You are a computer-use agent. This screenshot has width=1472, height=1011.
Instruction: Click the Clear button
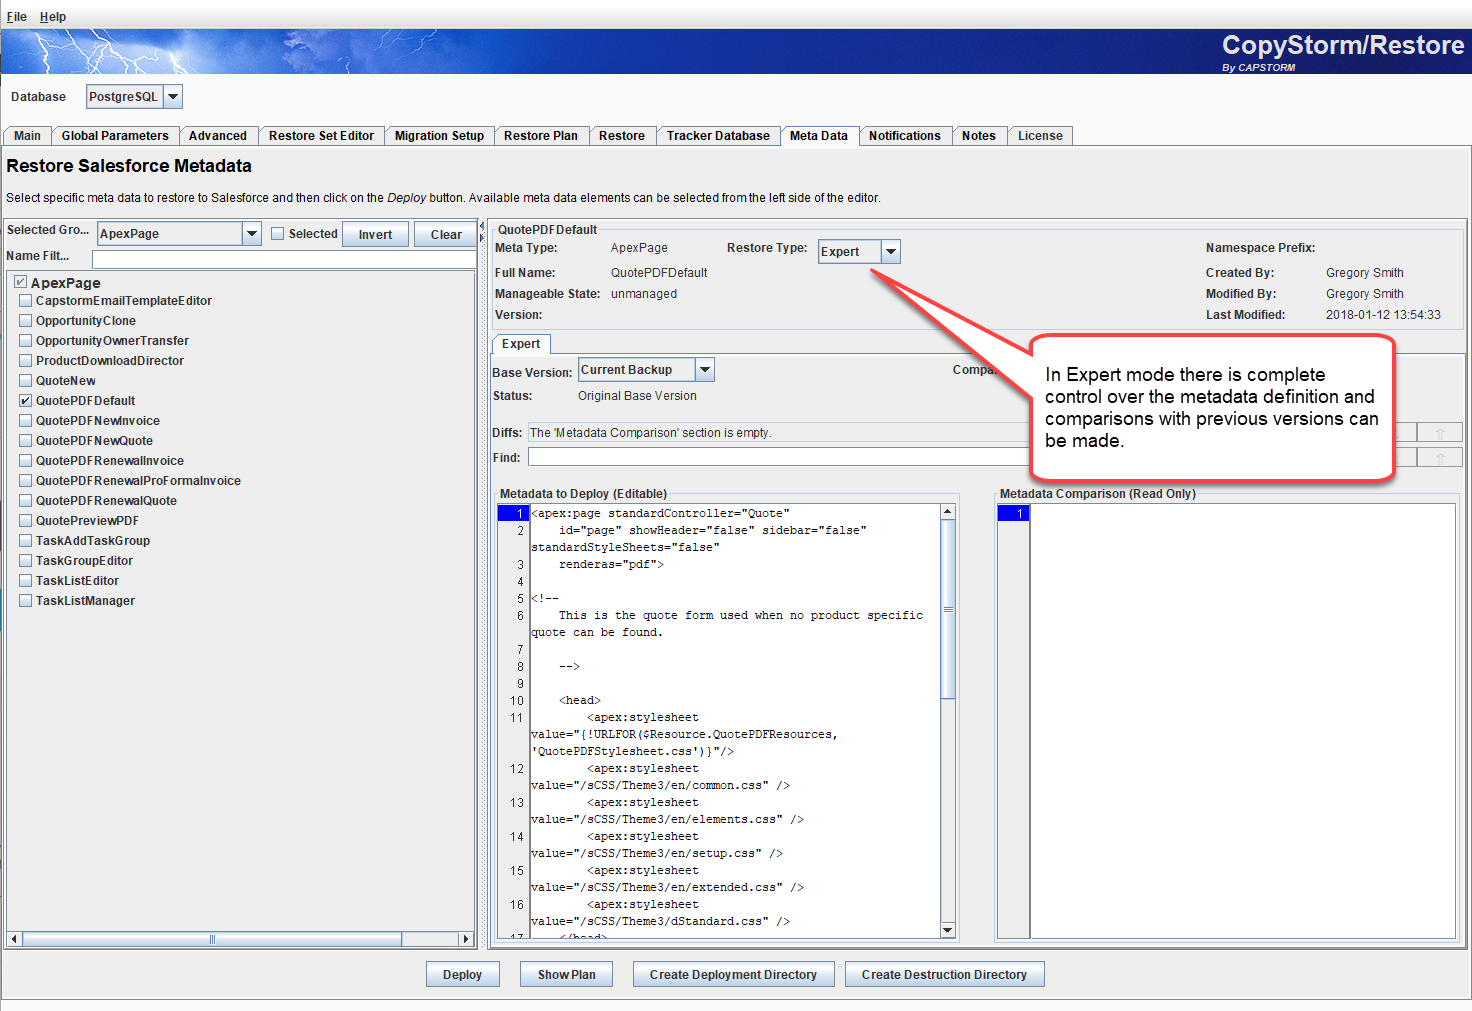point(446,235)
